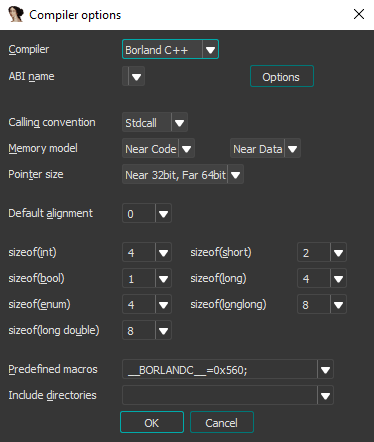Screen dimensions: 374x442
Task: Click the Options button
Action: click(x=282, y=76)
